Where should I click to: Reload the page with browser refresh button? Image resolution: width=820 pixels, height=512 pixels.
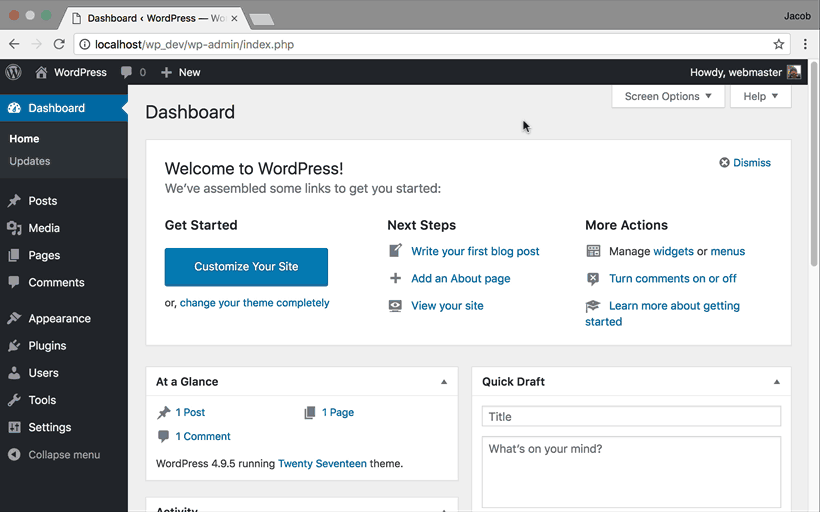click(59, 44)
